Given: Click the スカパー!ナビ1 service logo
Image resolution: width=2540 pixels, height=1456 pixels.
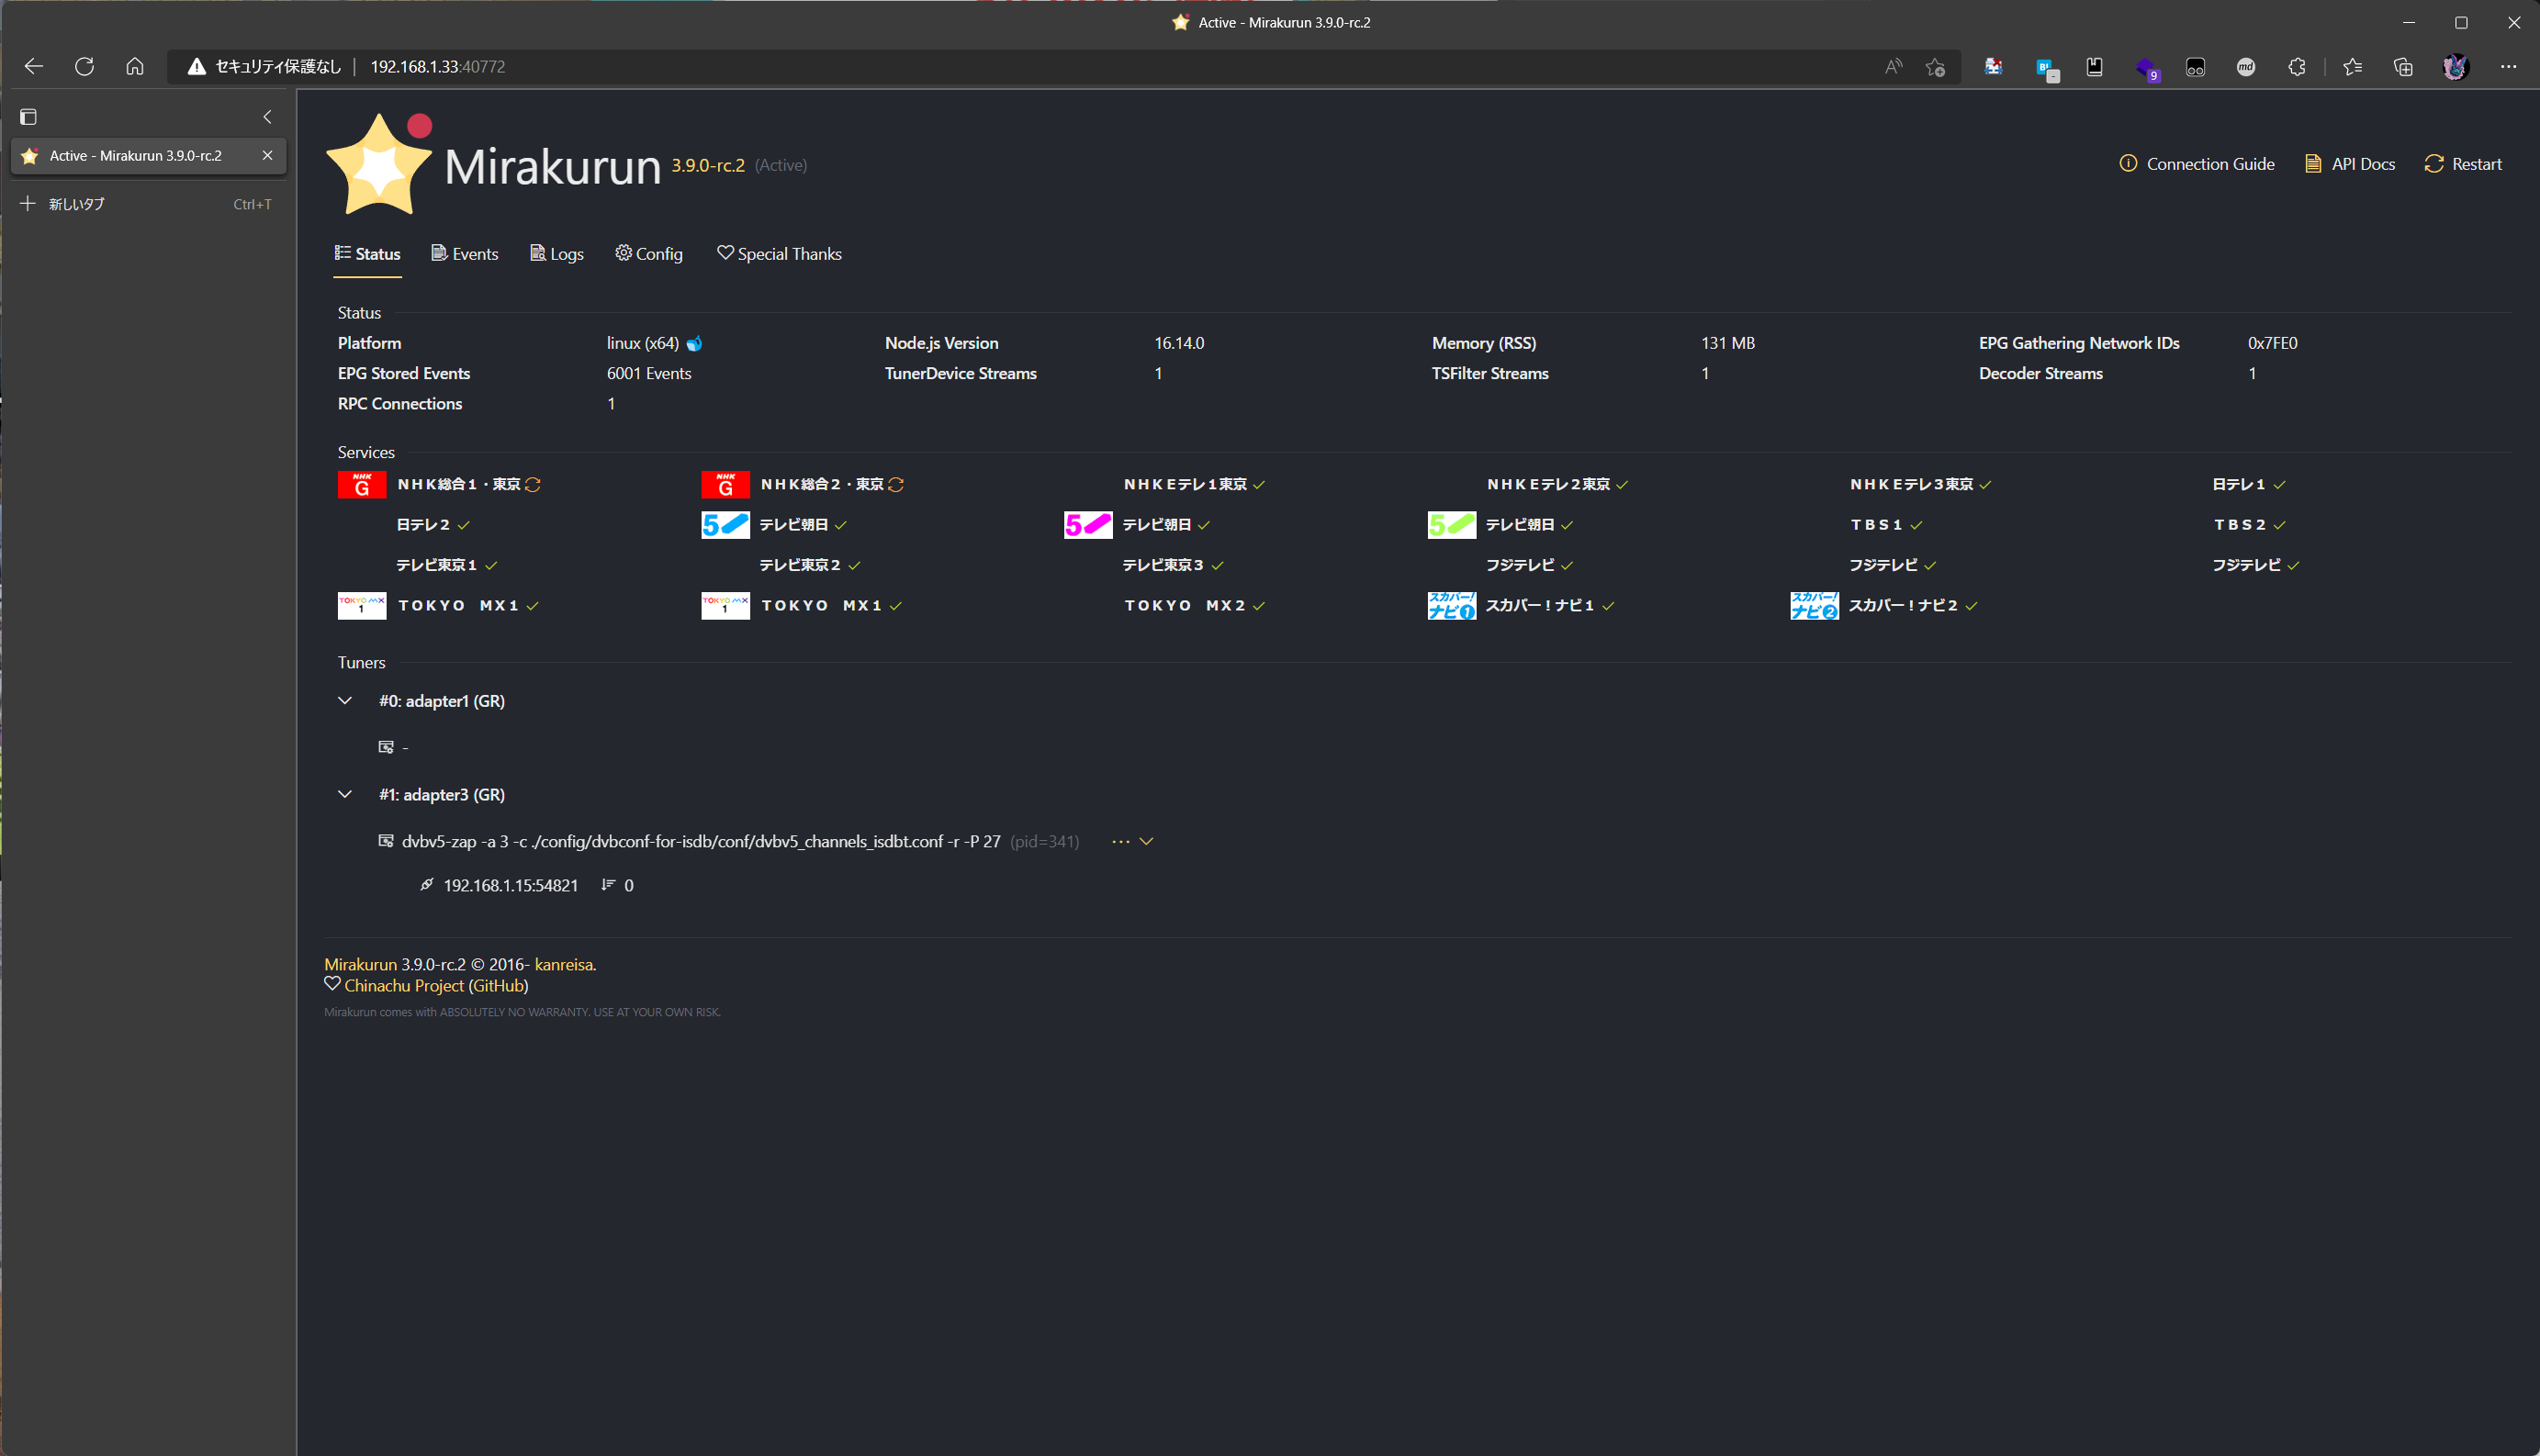Looking at the screenshot, I should click(1450, 605).
